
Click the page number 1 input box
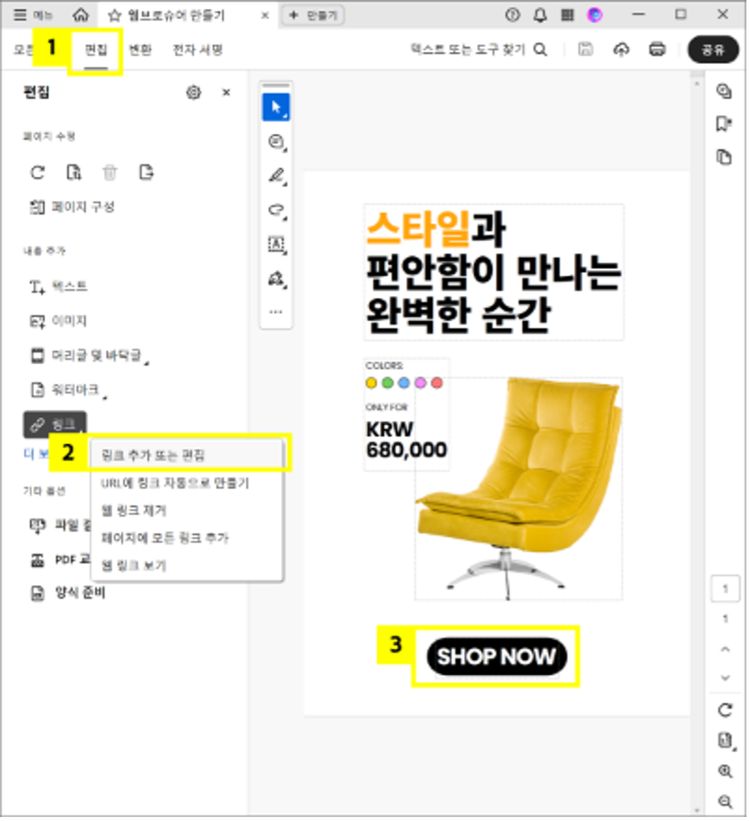(725, 589)
